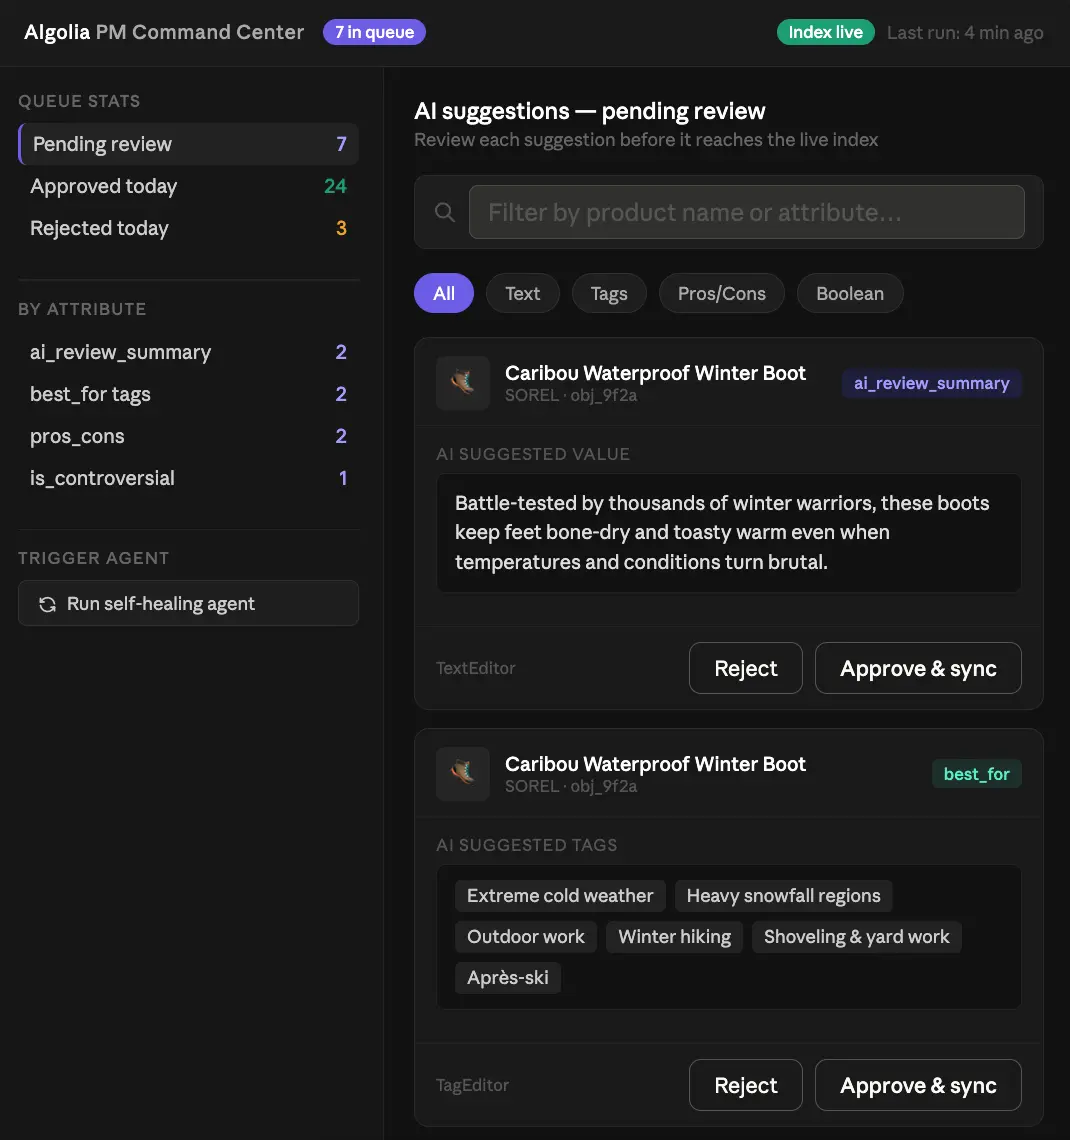This screenshot has height=1140, width=1070.
Task: Select the is_controversial attribute filter
Action: (x=188, y=478)
